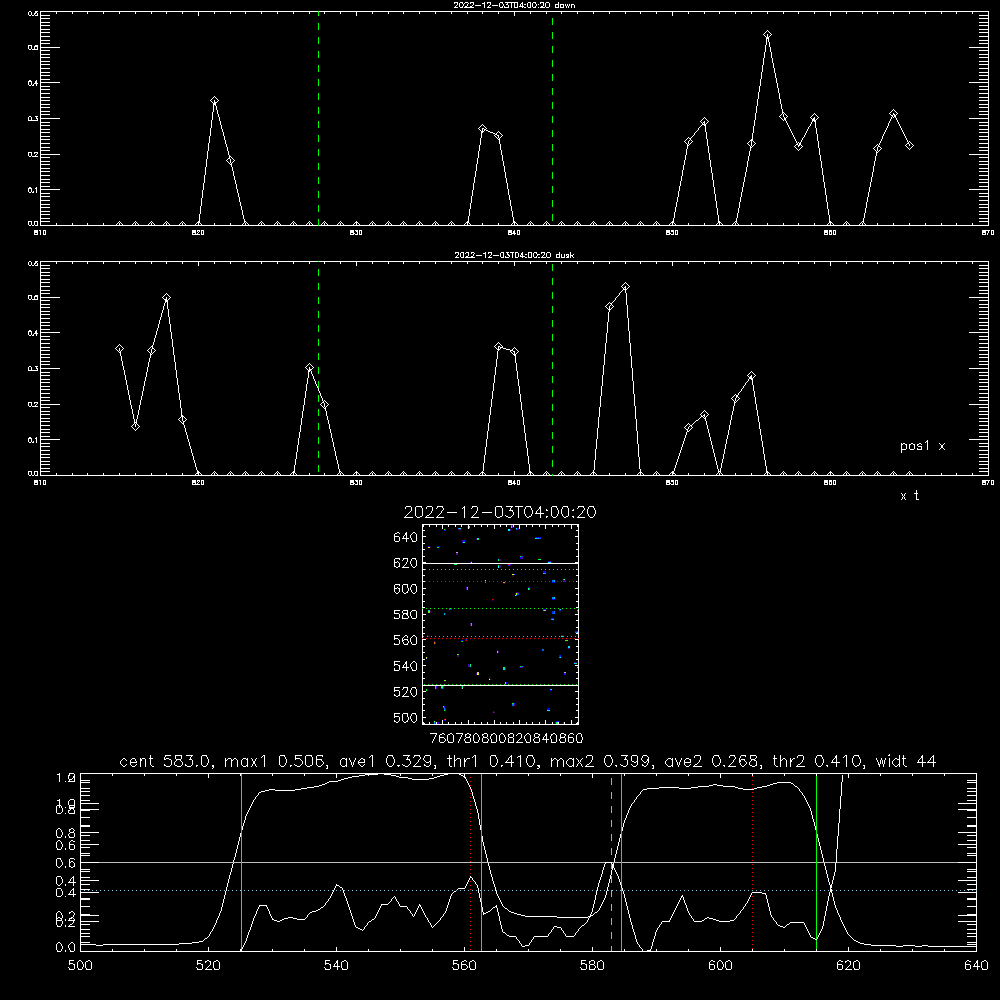Select the "x t" label below dusk plot
1000x1000 pixels.
909,496
